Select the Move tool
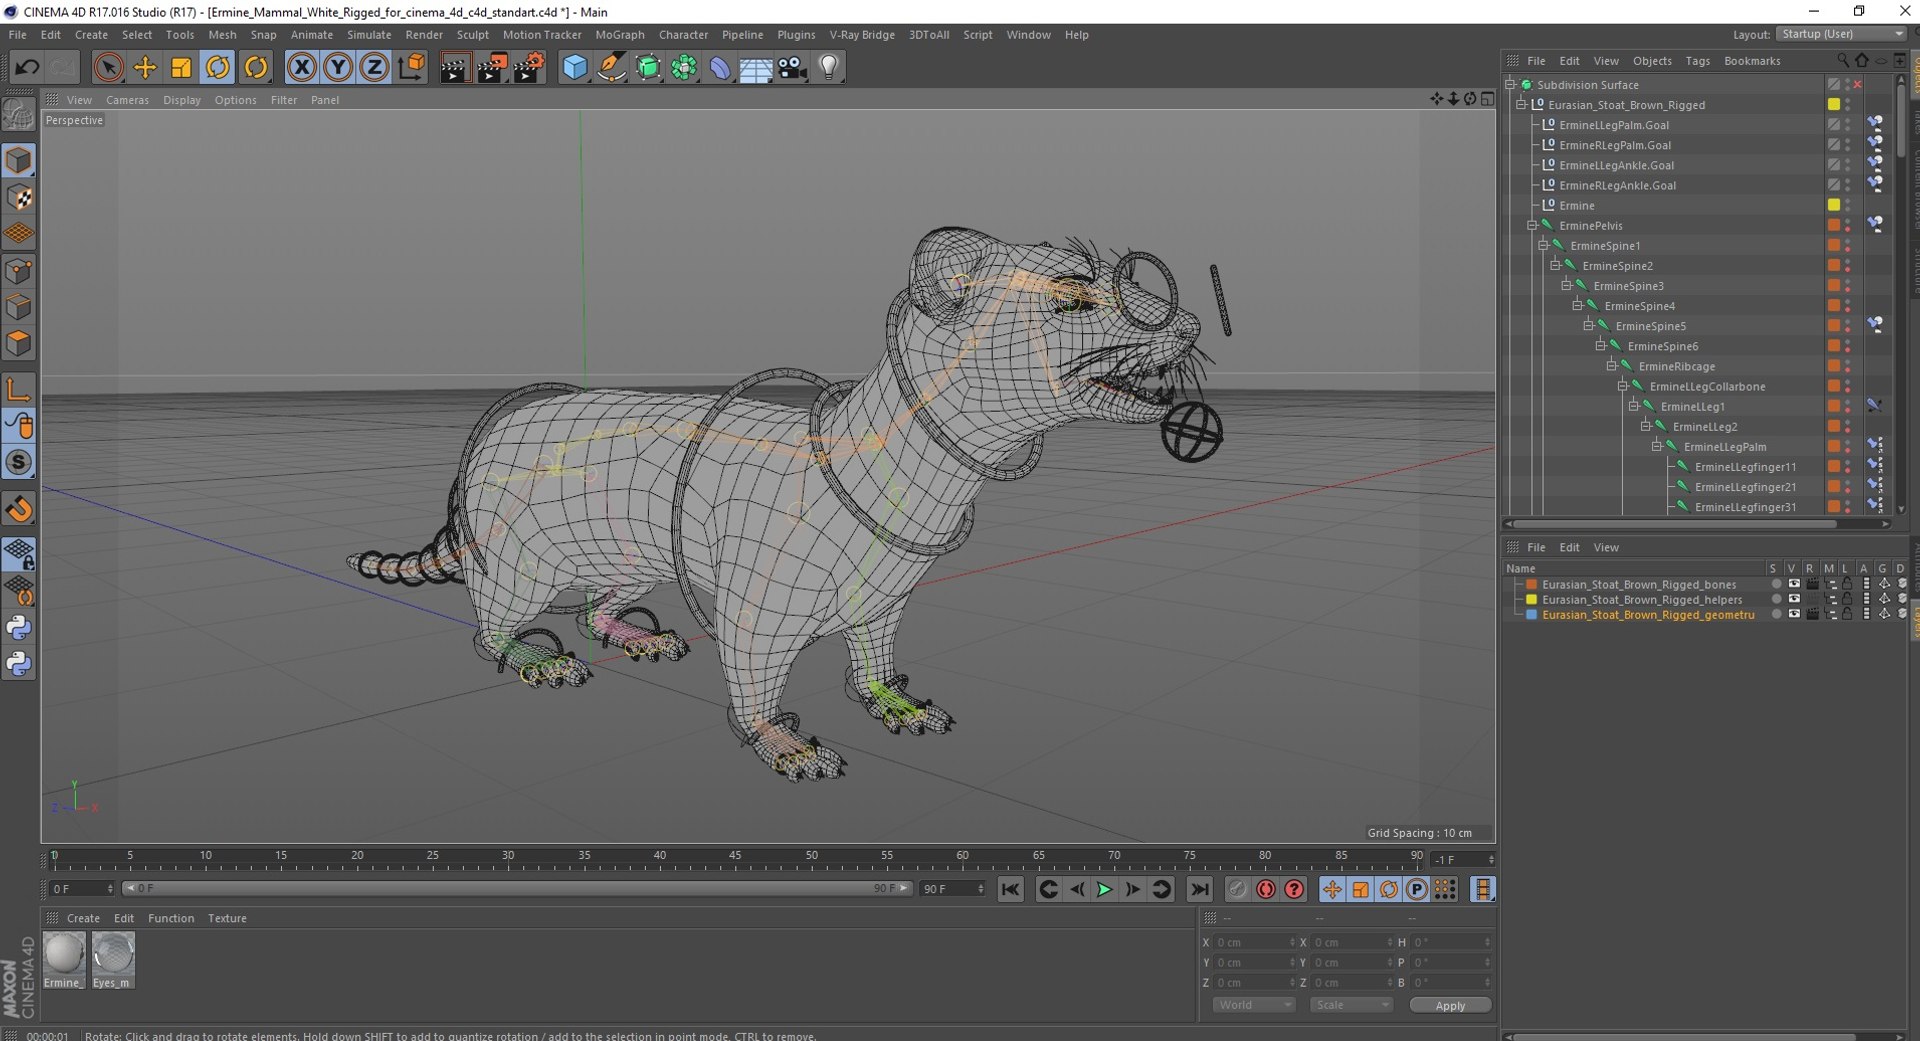1920x1041 pixels. (x=145, y=67)
